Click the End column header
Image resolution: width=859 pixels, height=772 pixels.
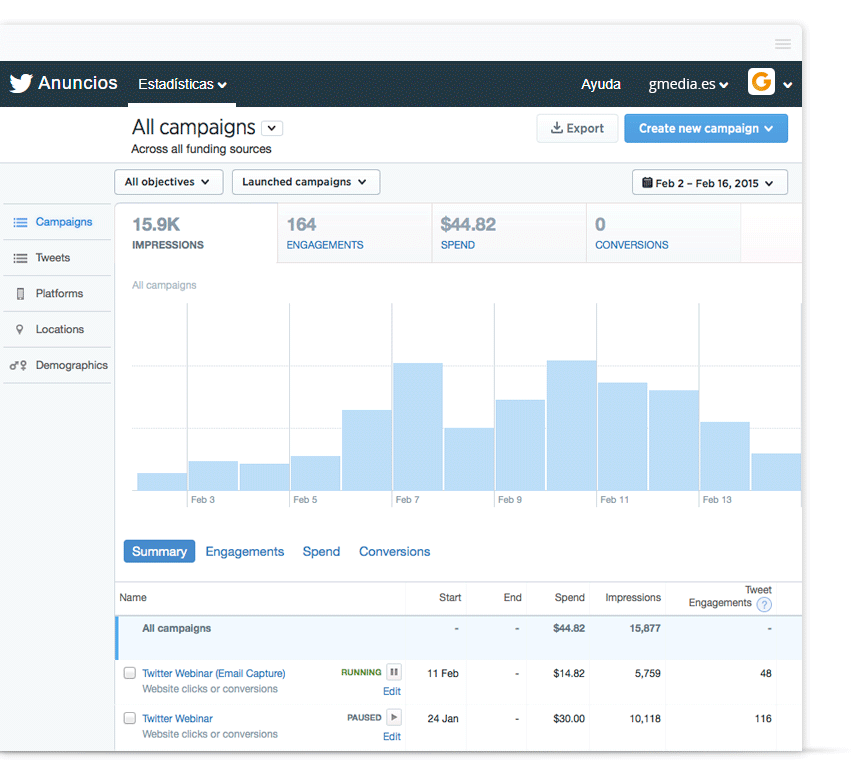(512, 597)
